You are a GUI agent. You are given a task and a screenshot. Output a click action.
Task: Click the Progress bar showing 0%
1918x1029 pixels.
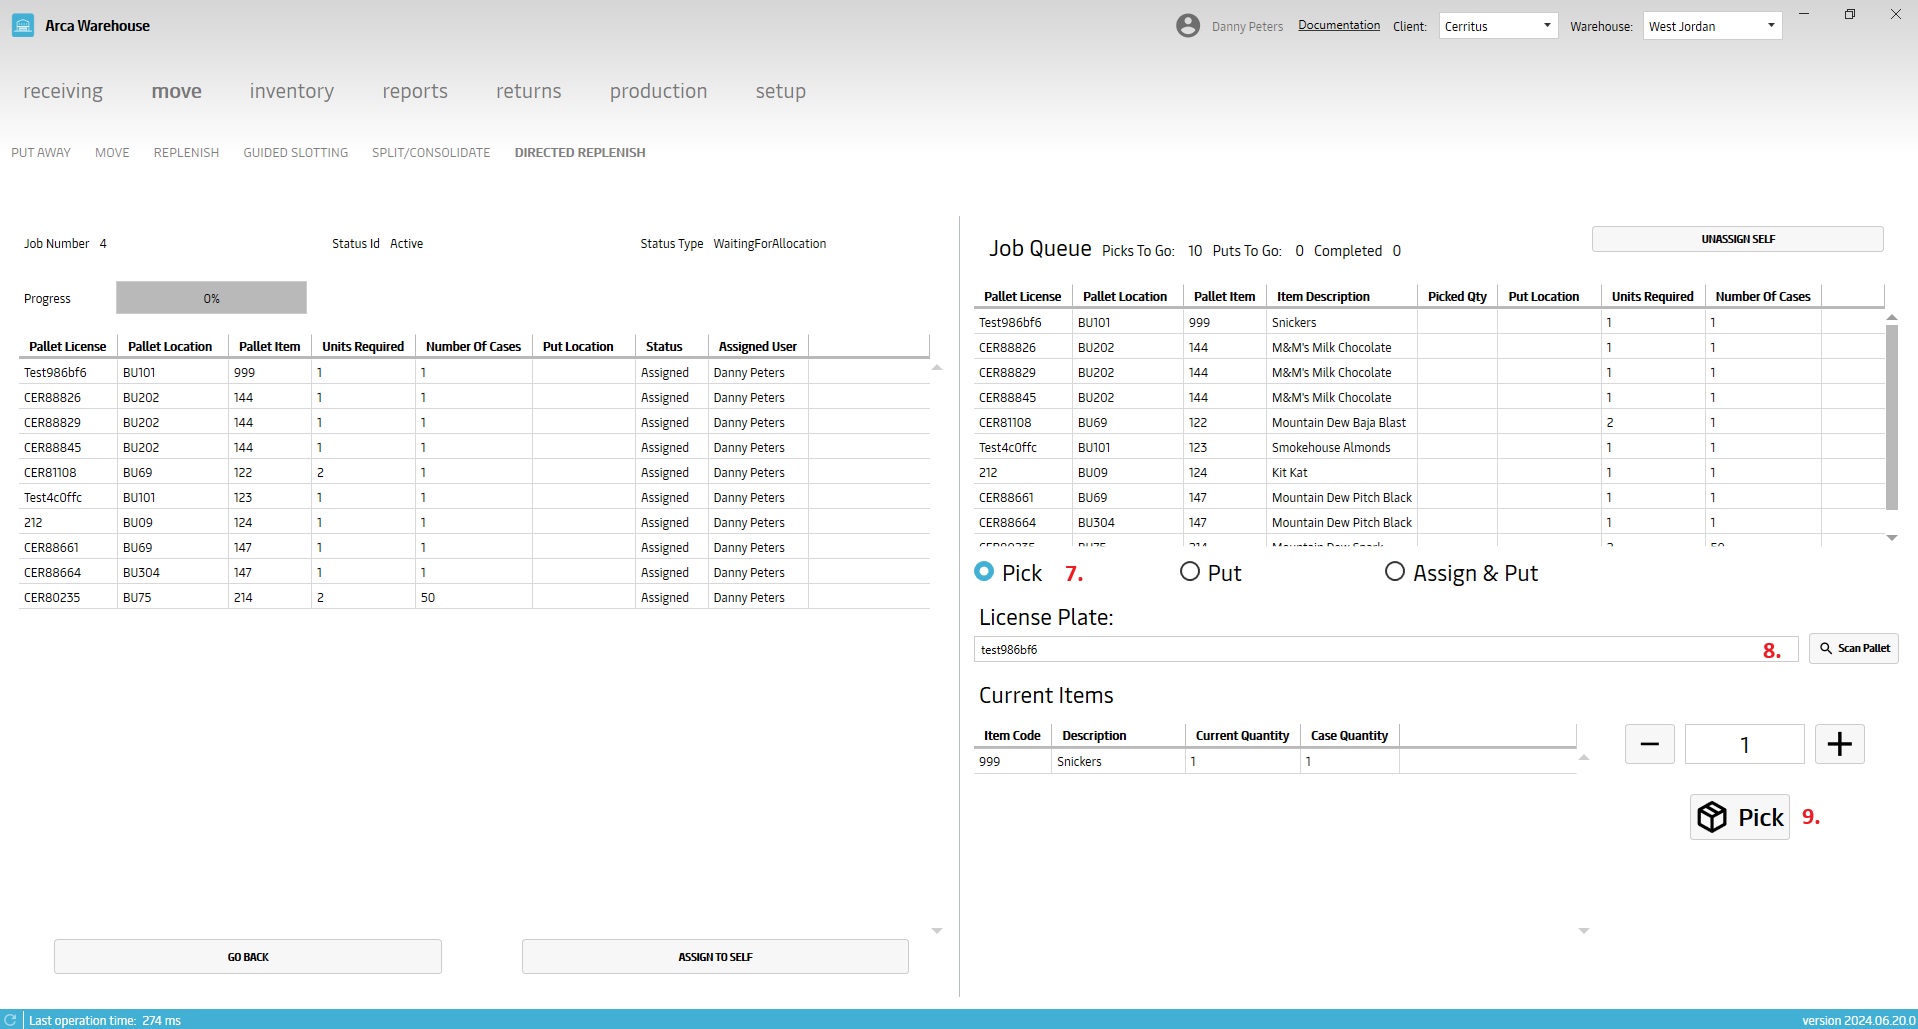tap(211, 298)
